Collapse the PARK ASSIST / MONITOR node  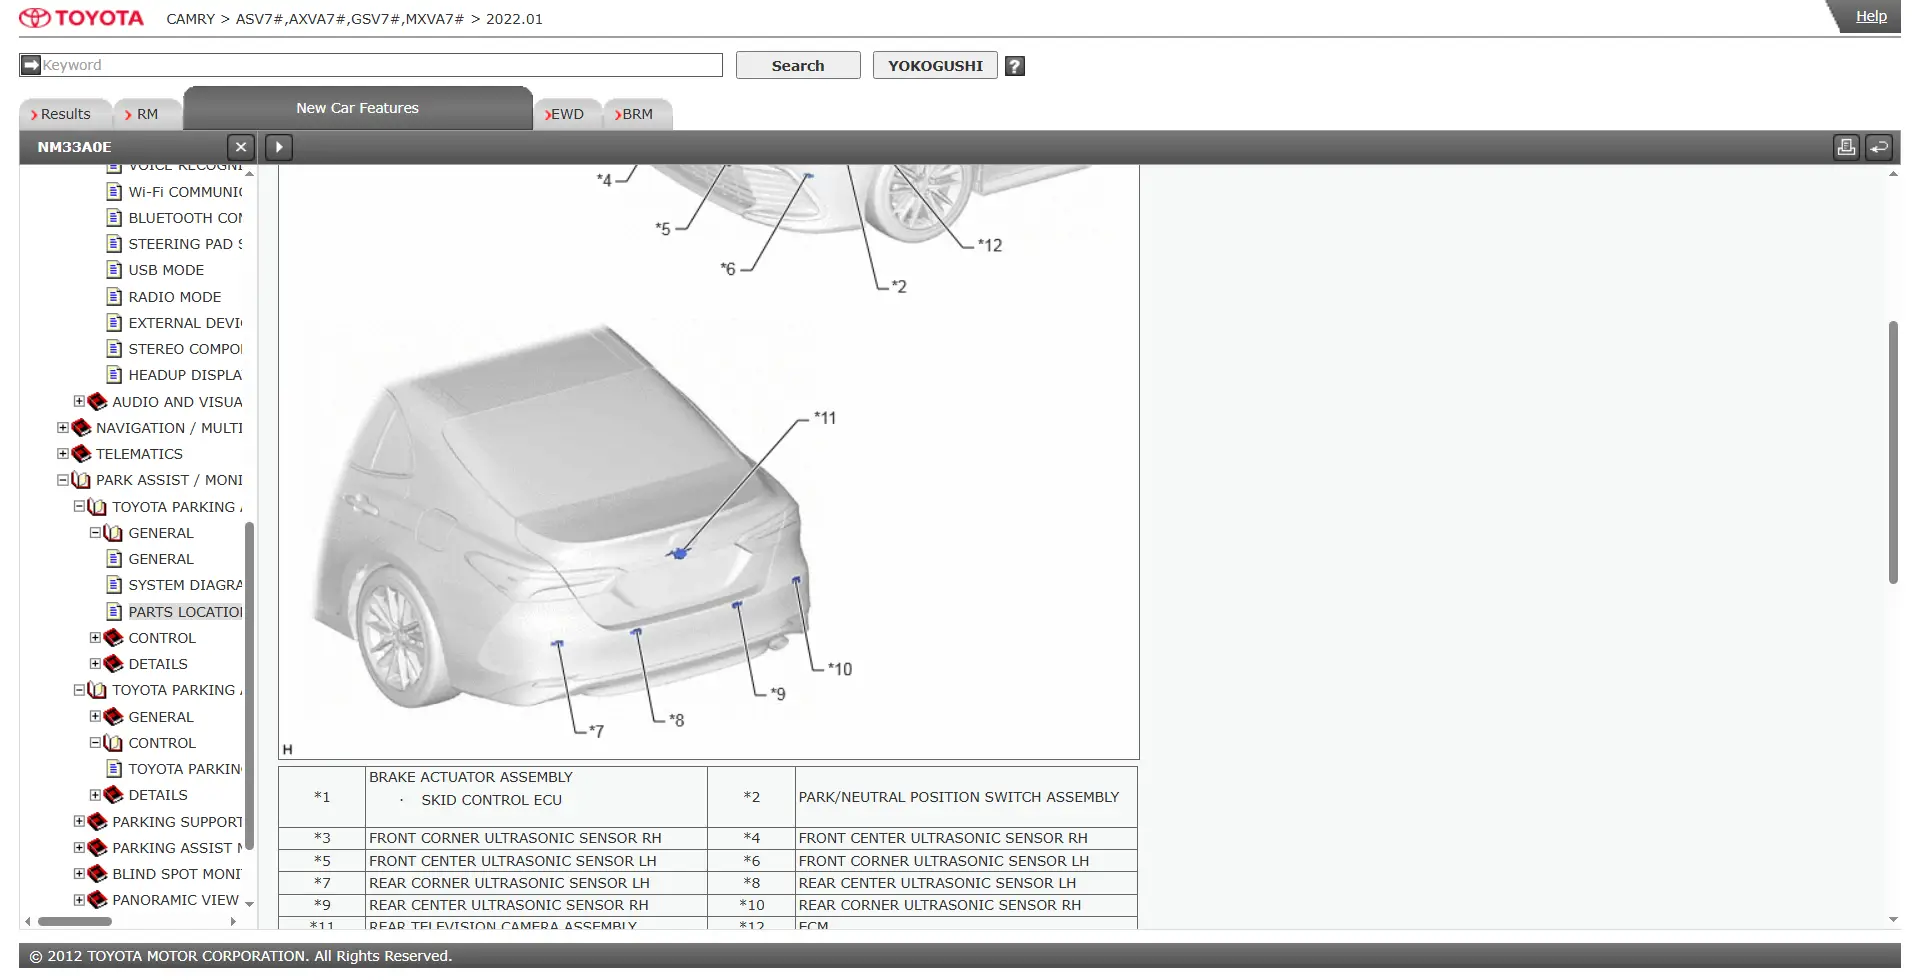63,480
